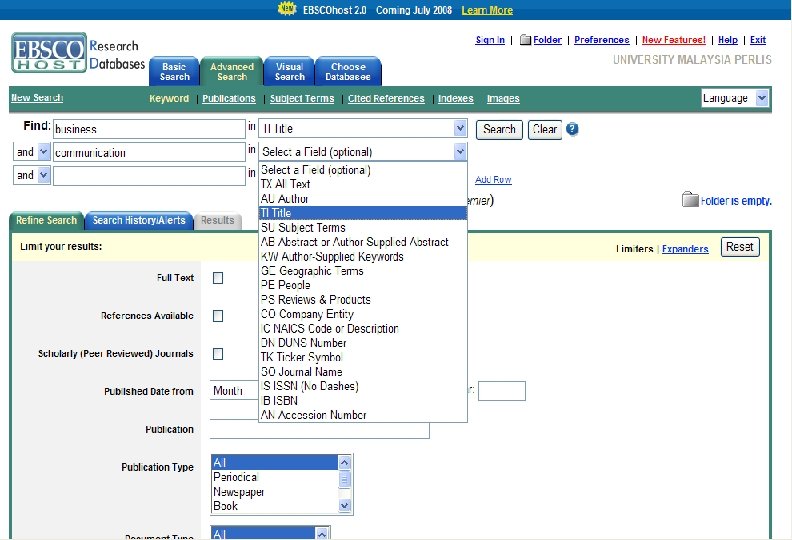Click the Reset button
Screen dimensions: 792x540
click(740, 247)
